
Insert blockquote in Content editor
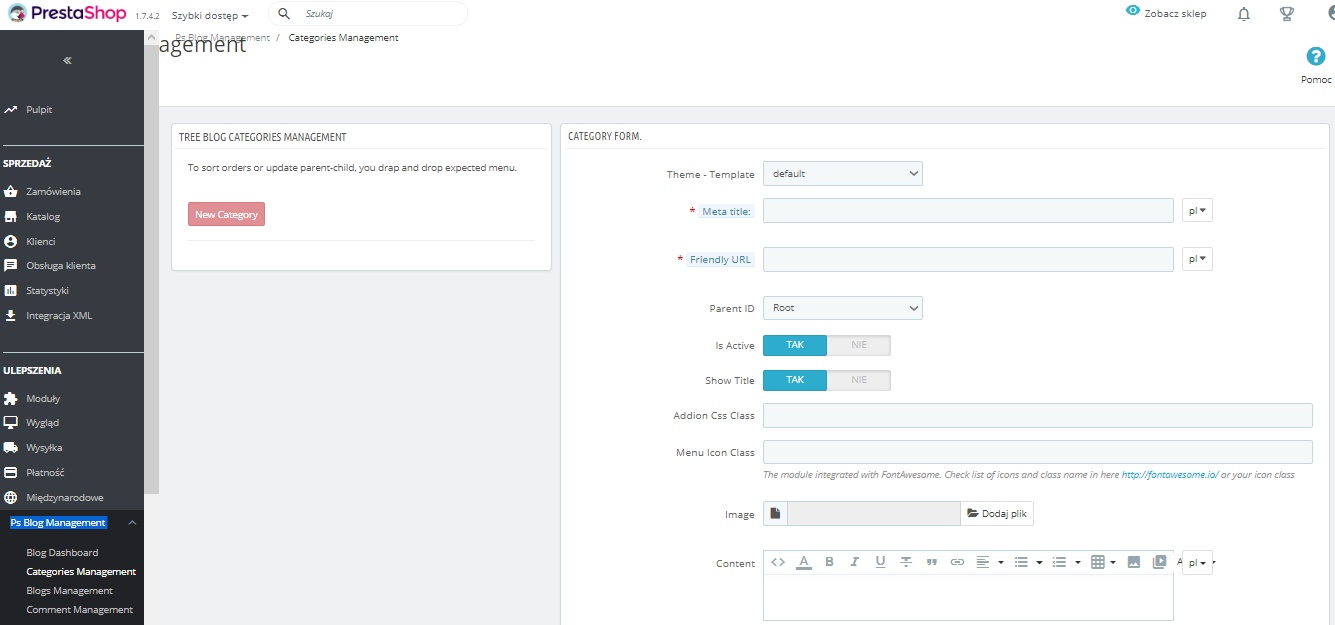point(932,562)
